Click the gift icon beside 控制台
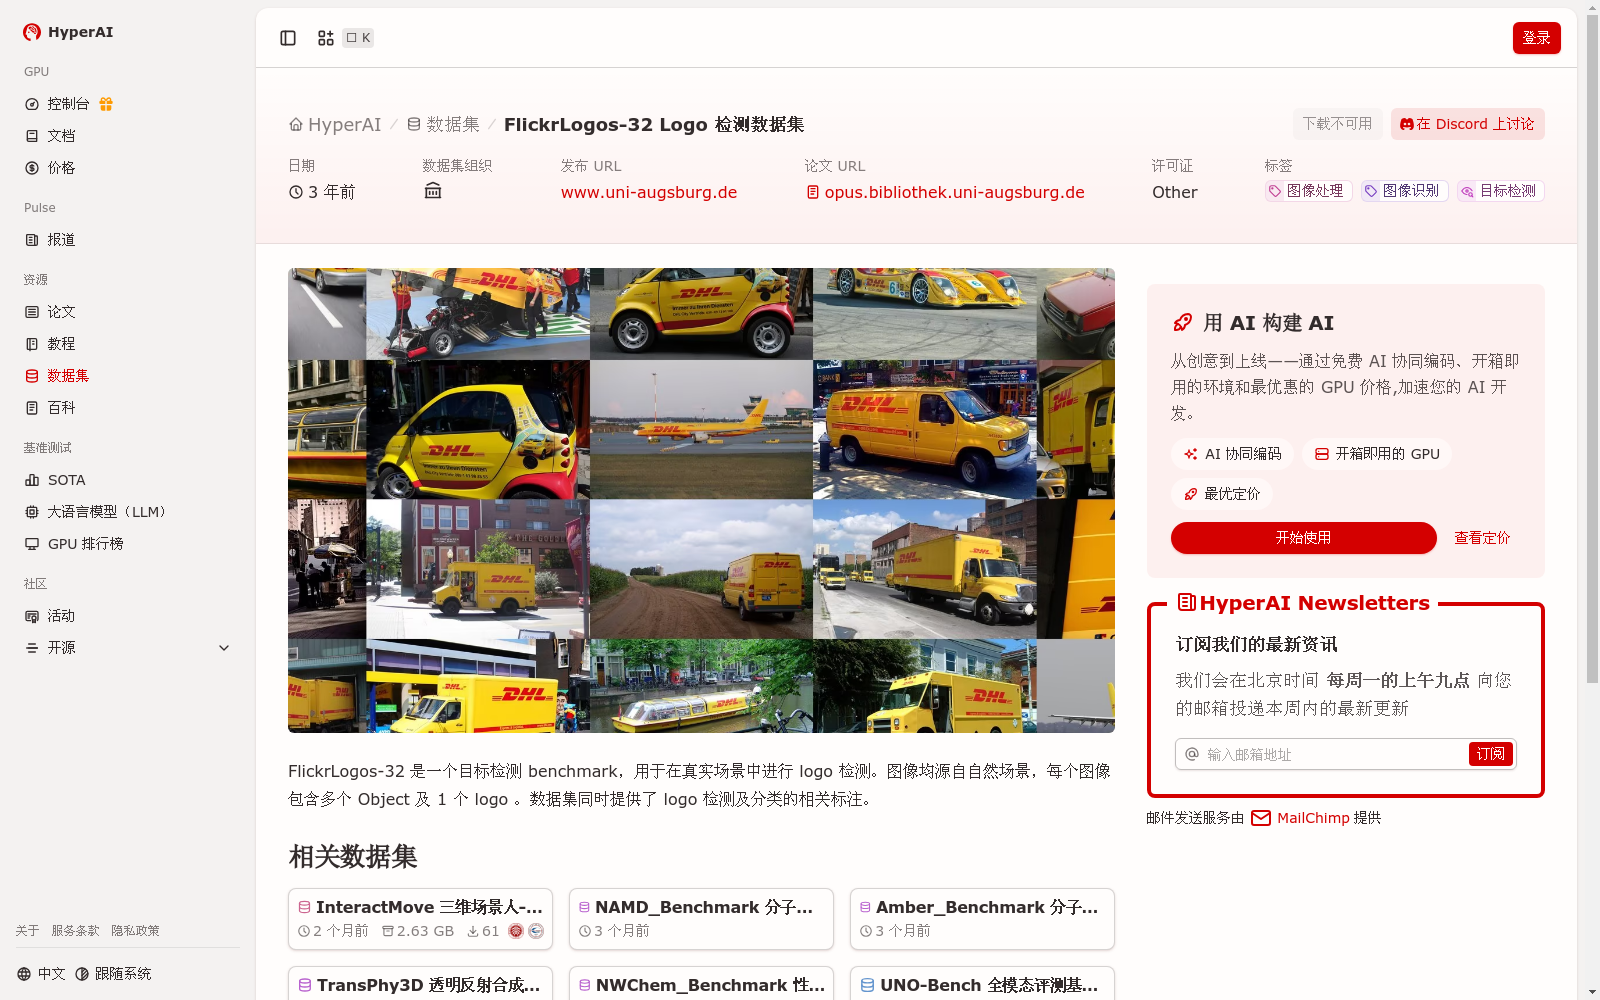This screenshot has width=1600, height=1000. coord(106,104)
